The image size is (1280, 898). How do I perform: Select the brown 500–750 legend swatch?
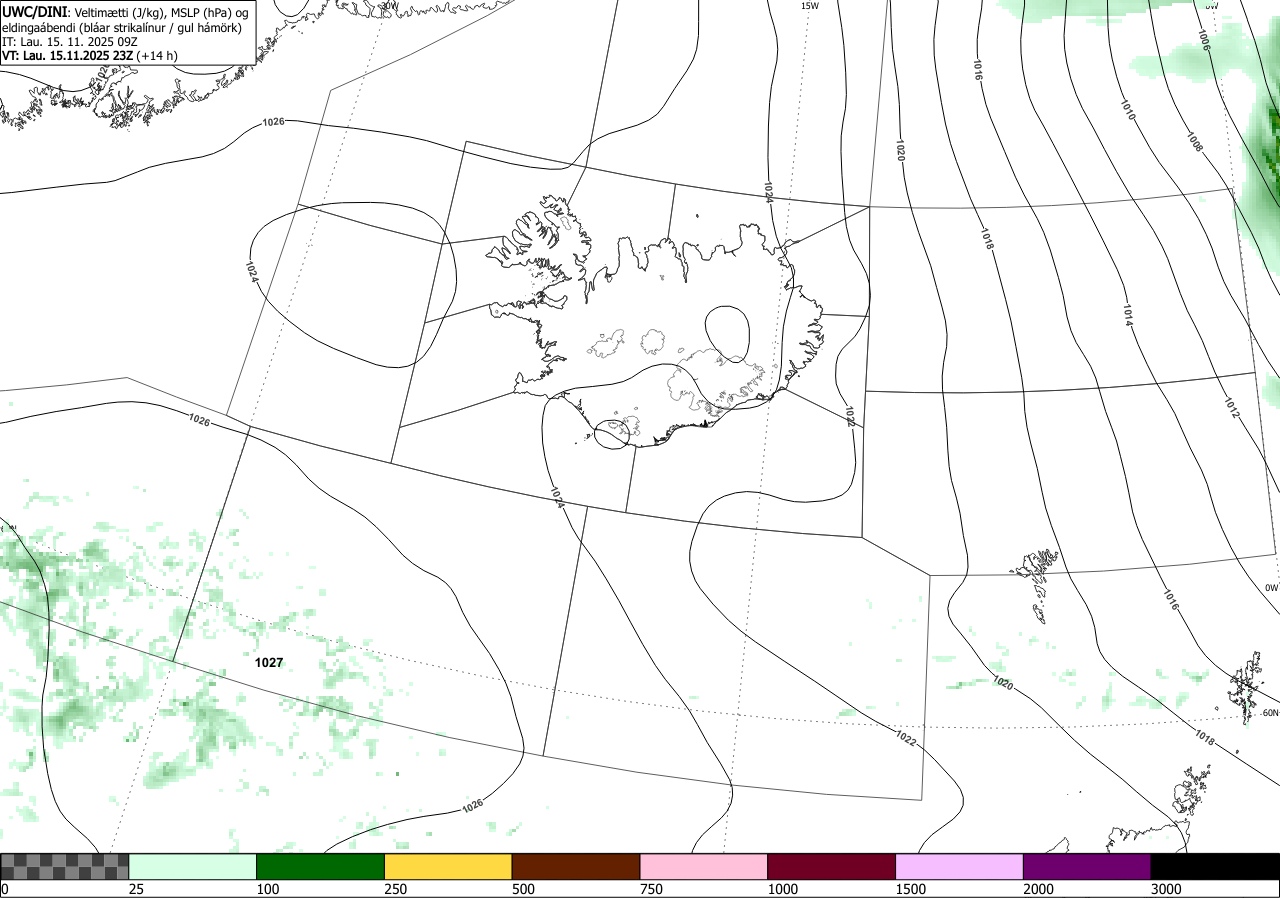[576, 866]
